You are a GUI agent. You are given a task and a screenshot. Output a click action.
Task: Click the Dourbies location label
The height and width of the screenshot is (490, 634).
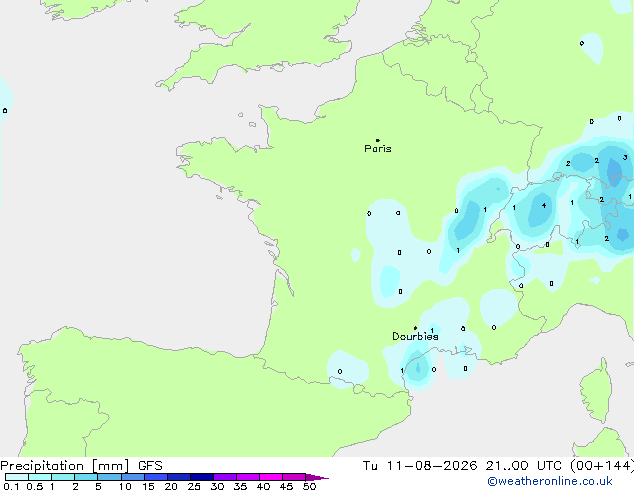click(415, 336)
